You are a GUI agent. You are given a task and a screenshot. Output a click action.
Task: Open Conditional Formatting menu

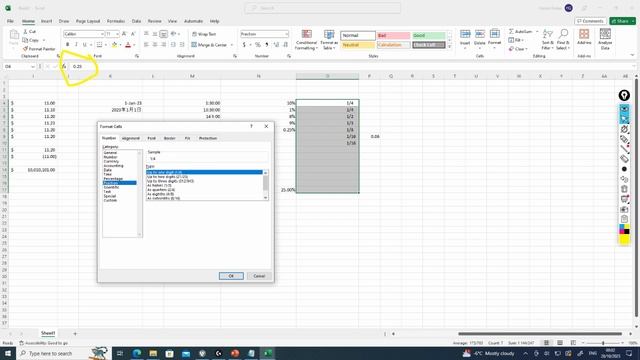(306, 40)
